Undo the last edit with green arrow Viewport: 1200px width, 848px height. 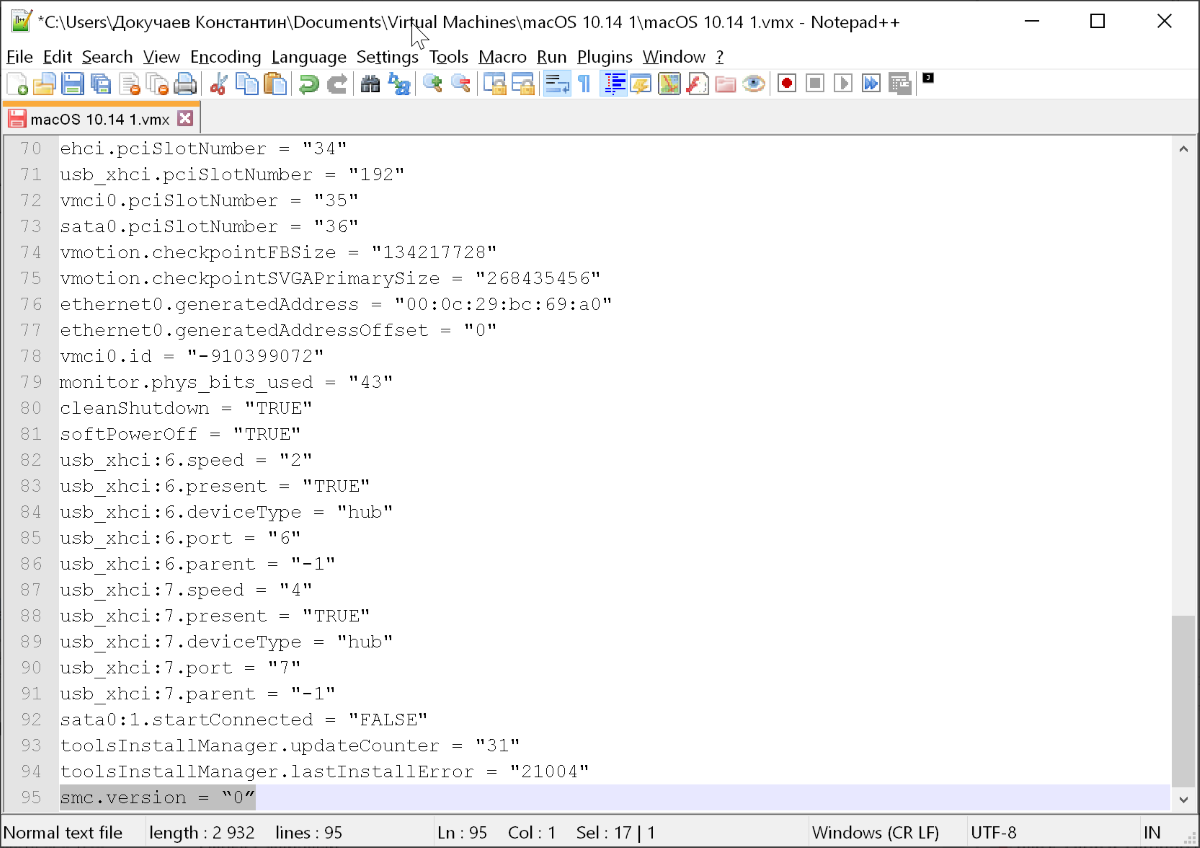309,84
